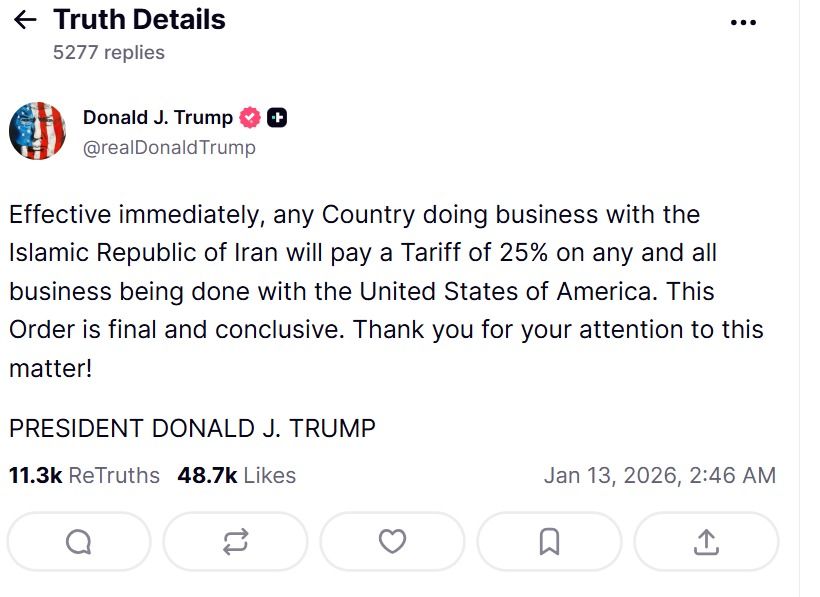View the 48.7k Likes list
Image resolution: width=820 pixels, height=597 pixels.
(232, 476)
